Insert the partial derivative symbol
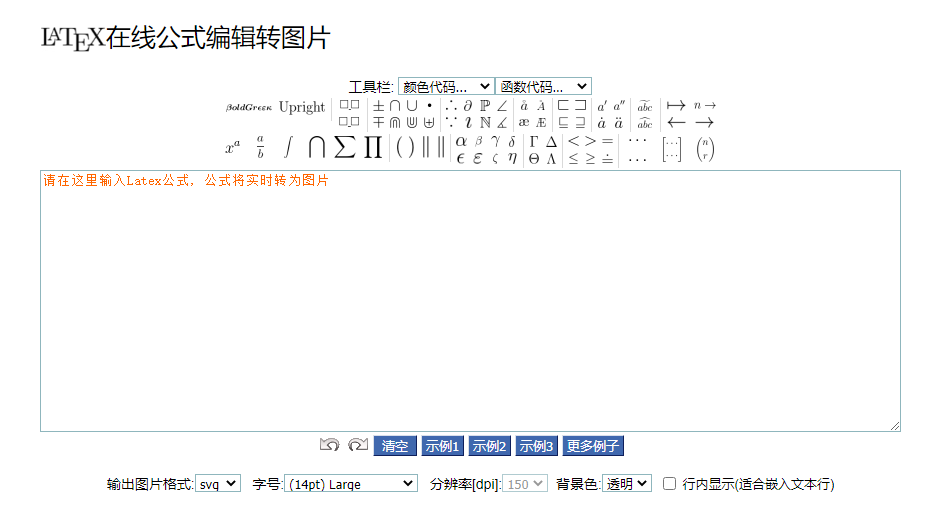This screenshot has width=940, height=513. (x=468, y=106)
